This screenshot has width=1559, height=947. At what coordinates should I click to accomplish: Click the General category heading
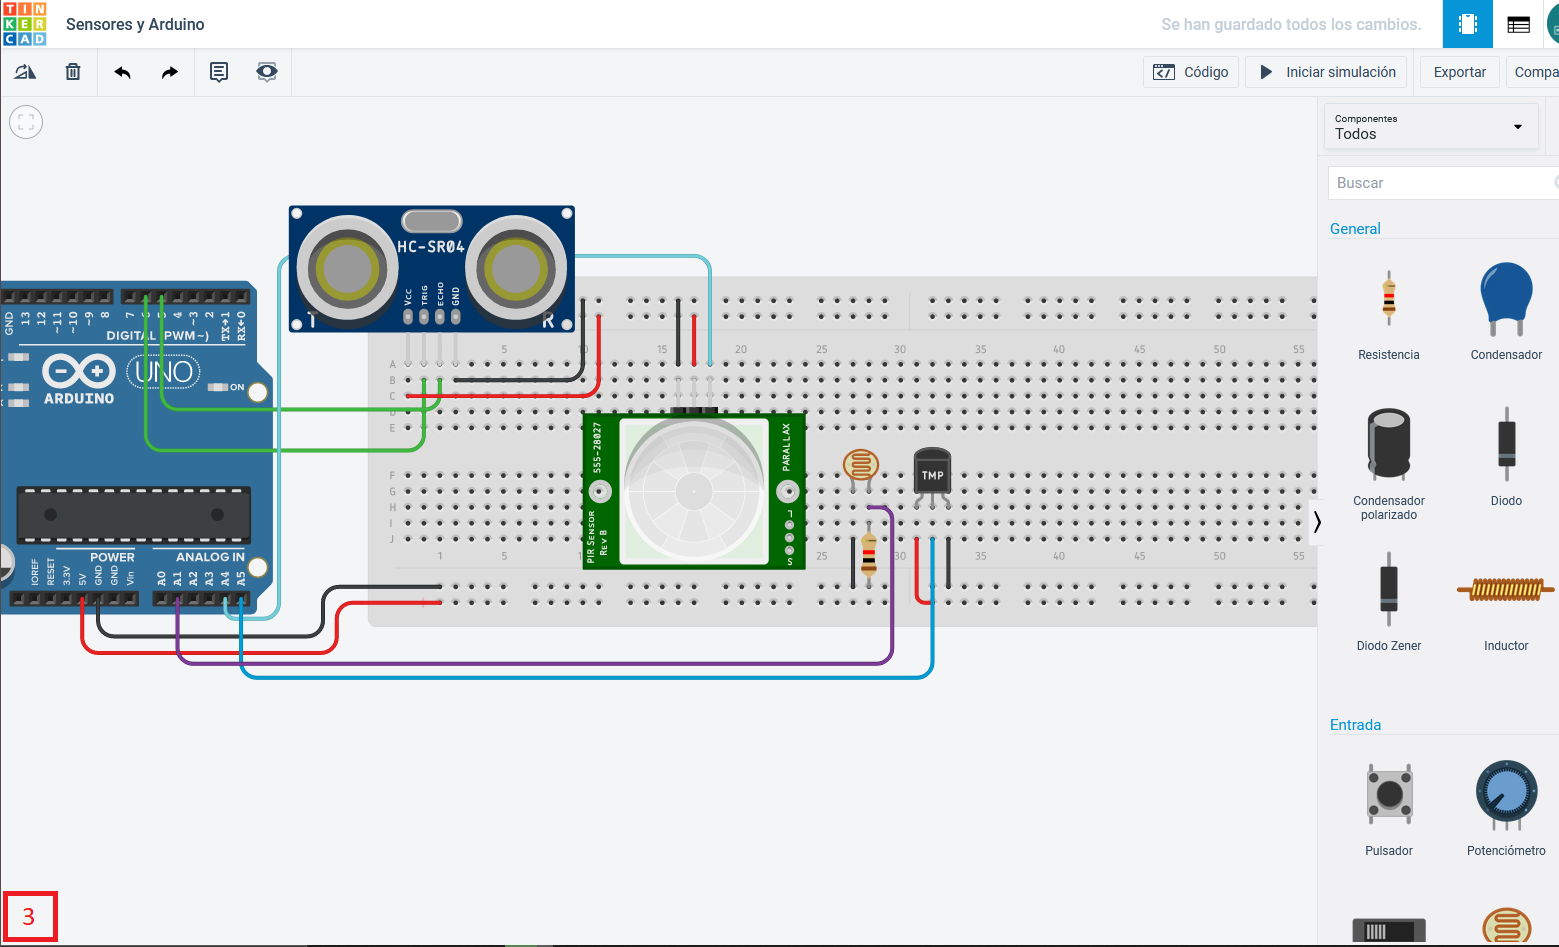click(x=1355, y=229)
